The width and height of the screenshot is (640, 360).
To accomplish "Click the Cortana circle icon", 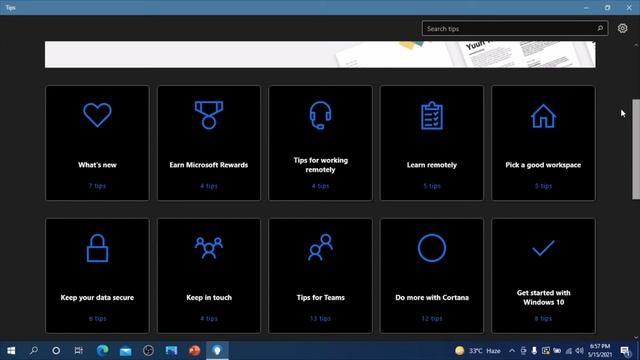I will click(431, 248).
